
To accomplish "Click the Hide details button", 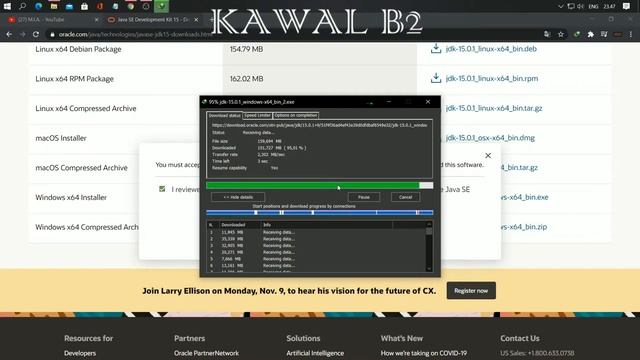I will coord(238,197).
